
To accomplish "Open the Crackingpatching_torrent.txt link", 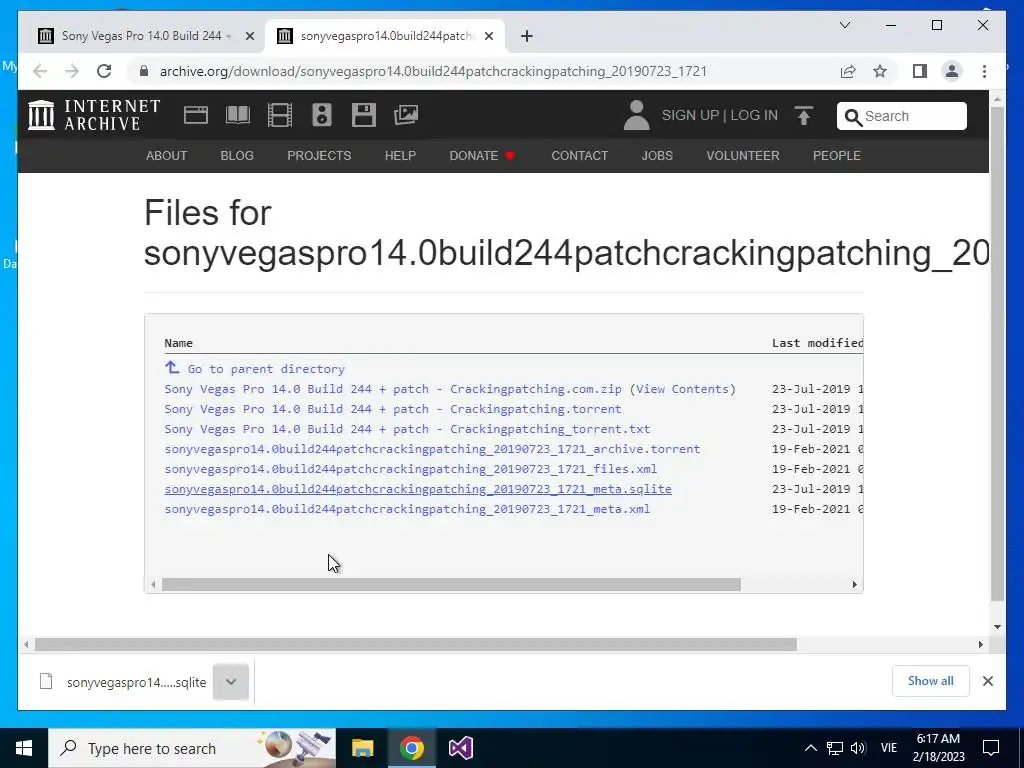I will point(408,429).
